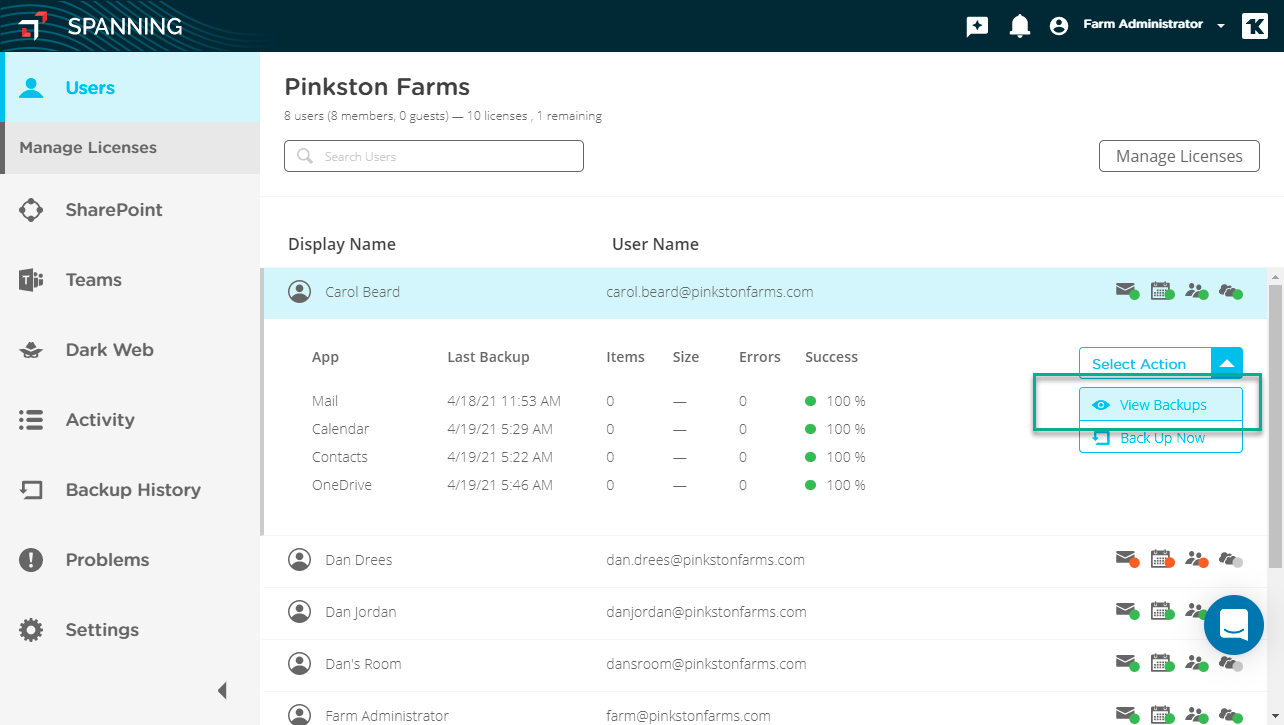This screenshot has height=725, width=1284.
Task: Open the notifications bell icon
Action: click(1019, 26)
